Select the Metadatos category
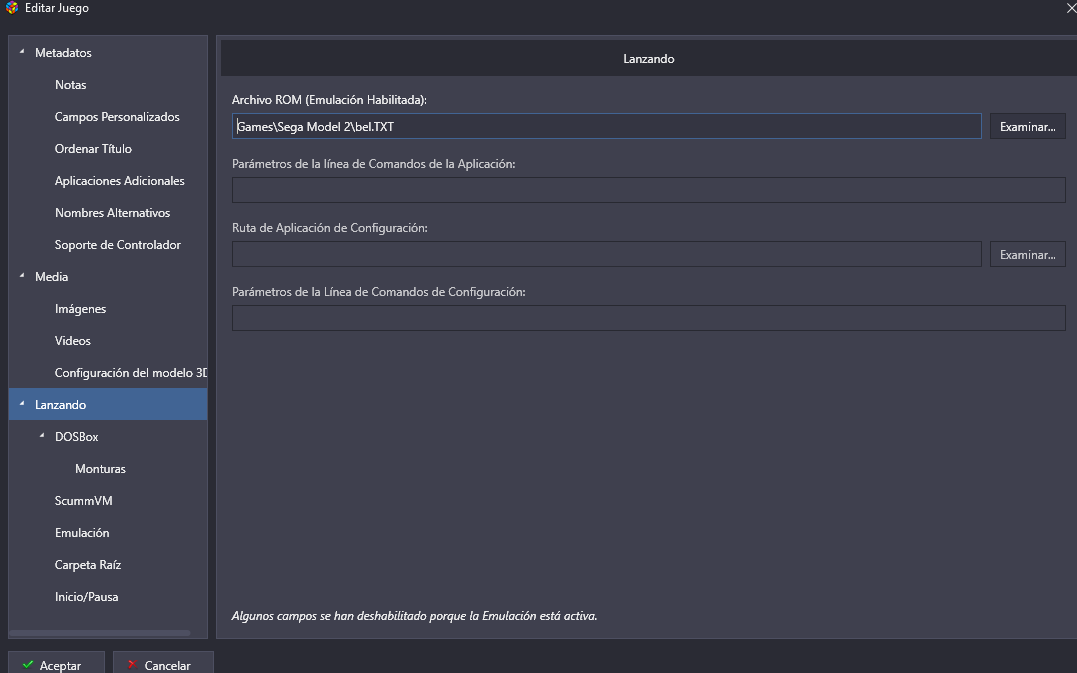 click(x=63, y=53)
